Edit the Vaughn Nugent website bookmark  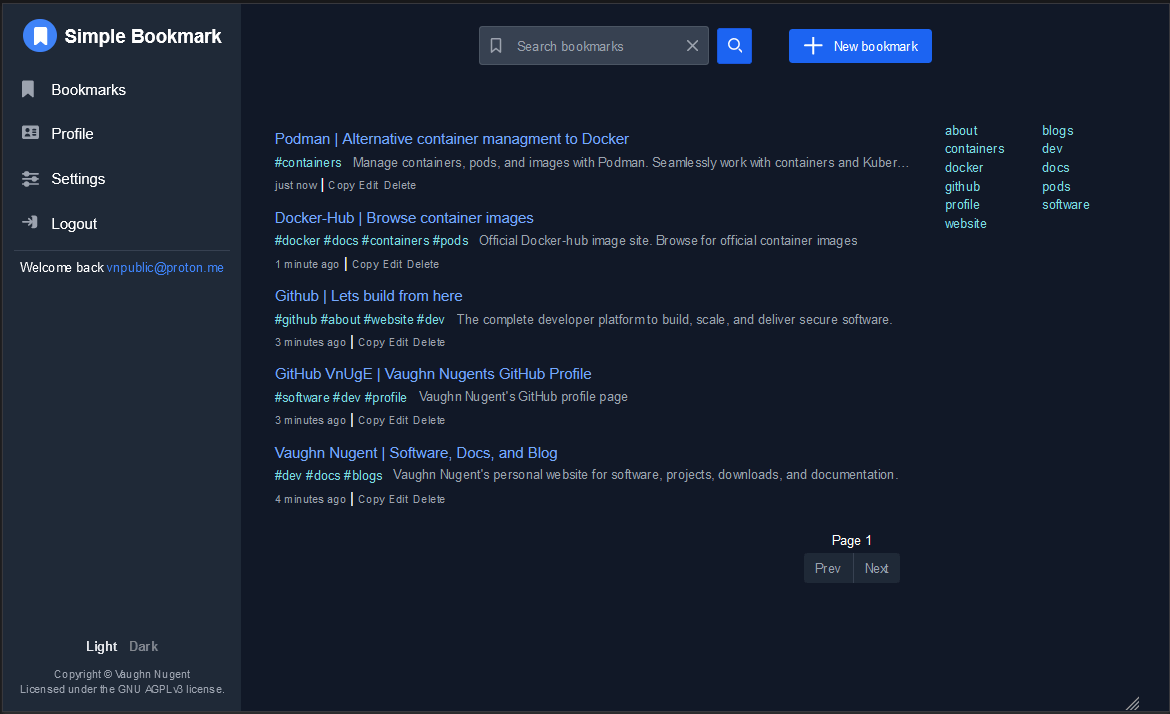tap(398, 499)
